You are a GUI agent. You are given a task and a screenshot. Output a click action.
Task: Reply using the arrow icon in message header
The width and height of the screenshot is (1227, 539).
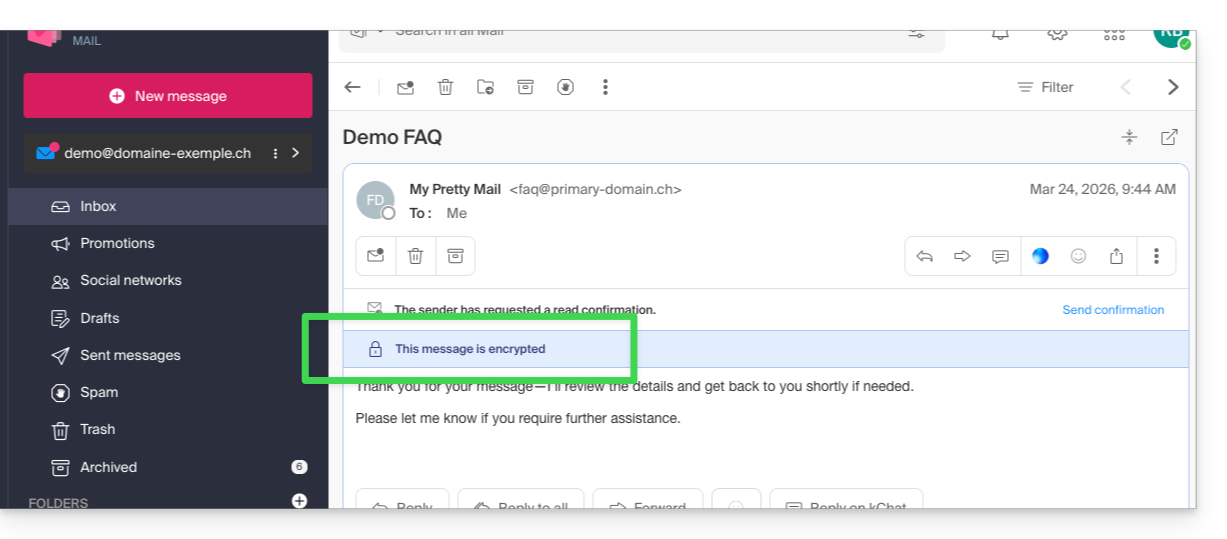click(925, 256)
